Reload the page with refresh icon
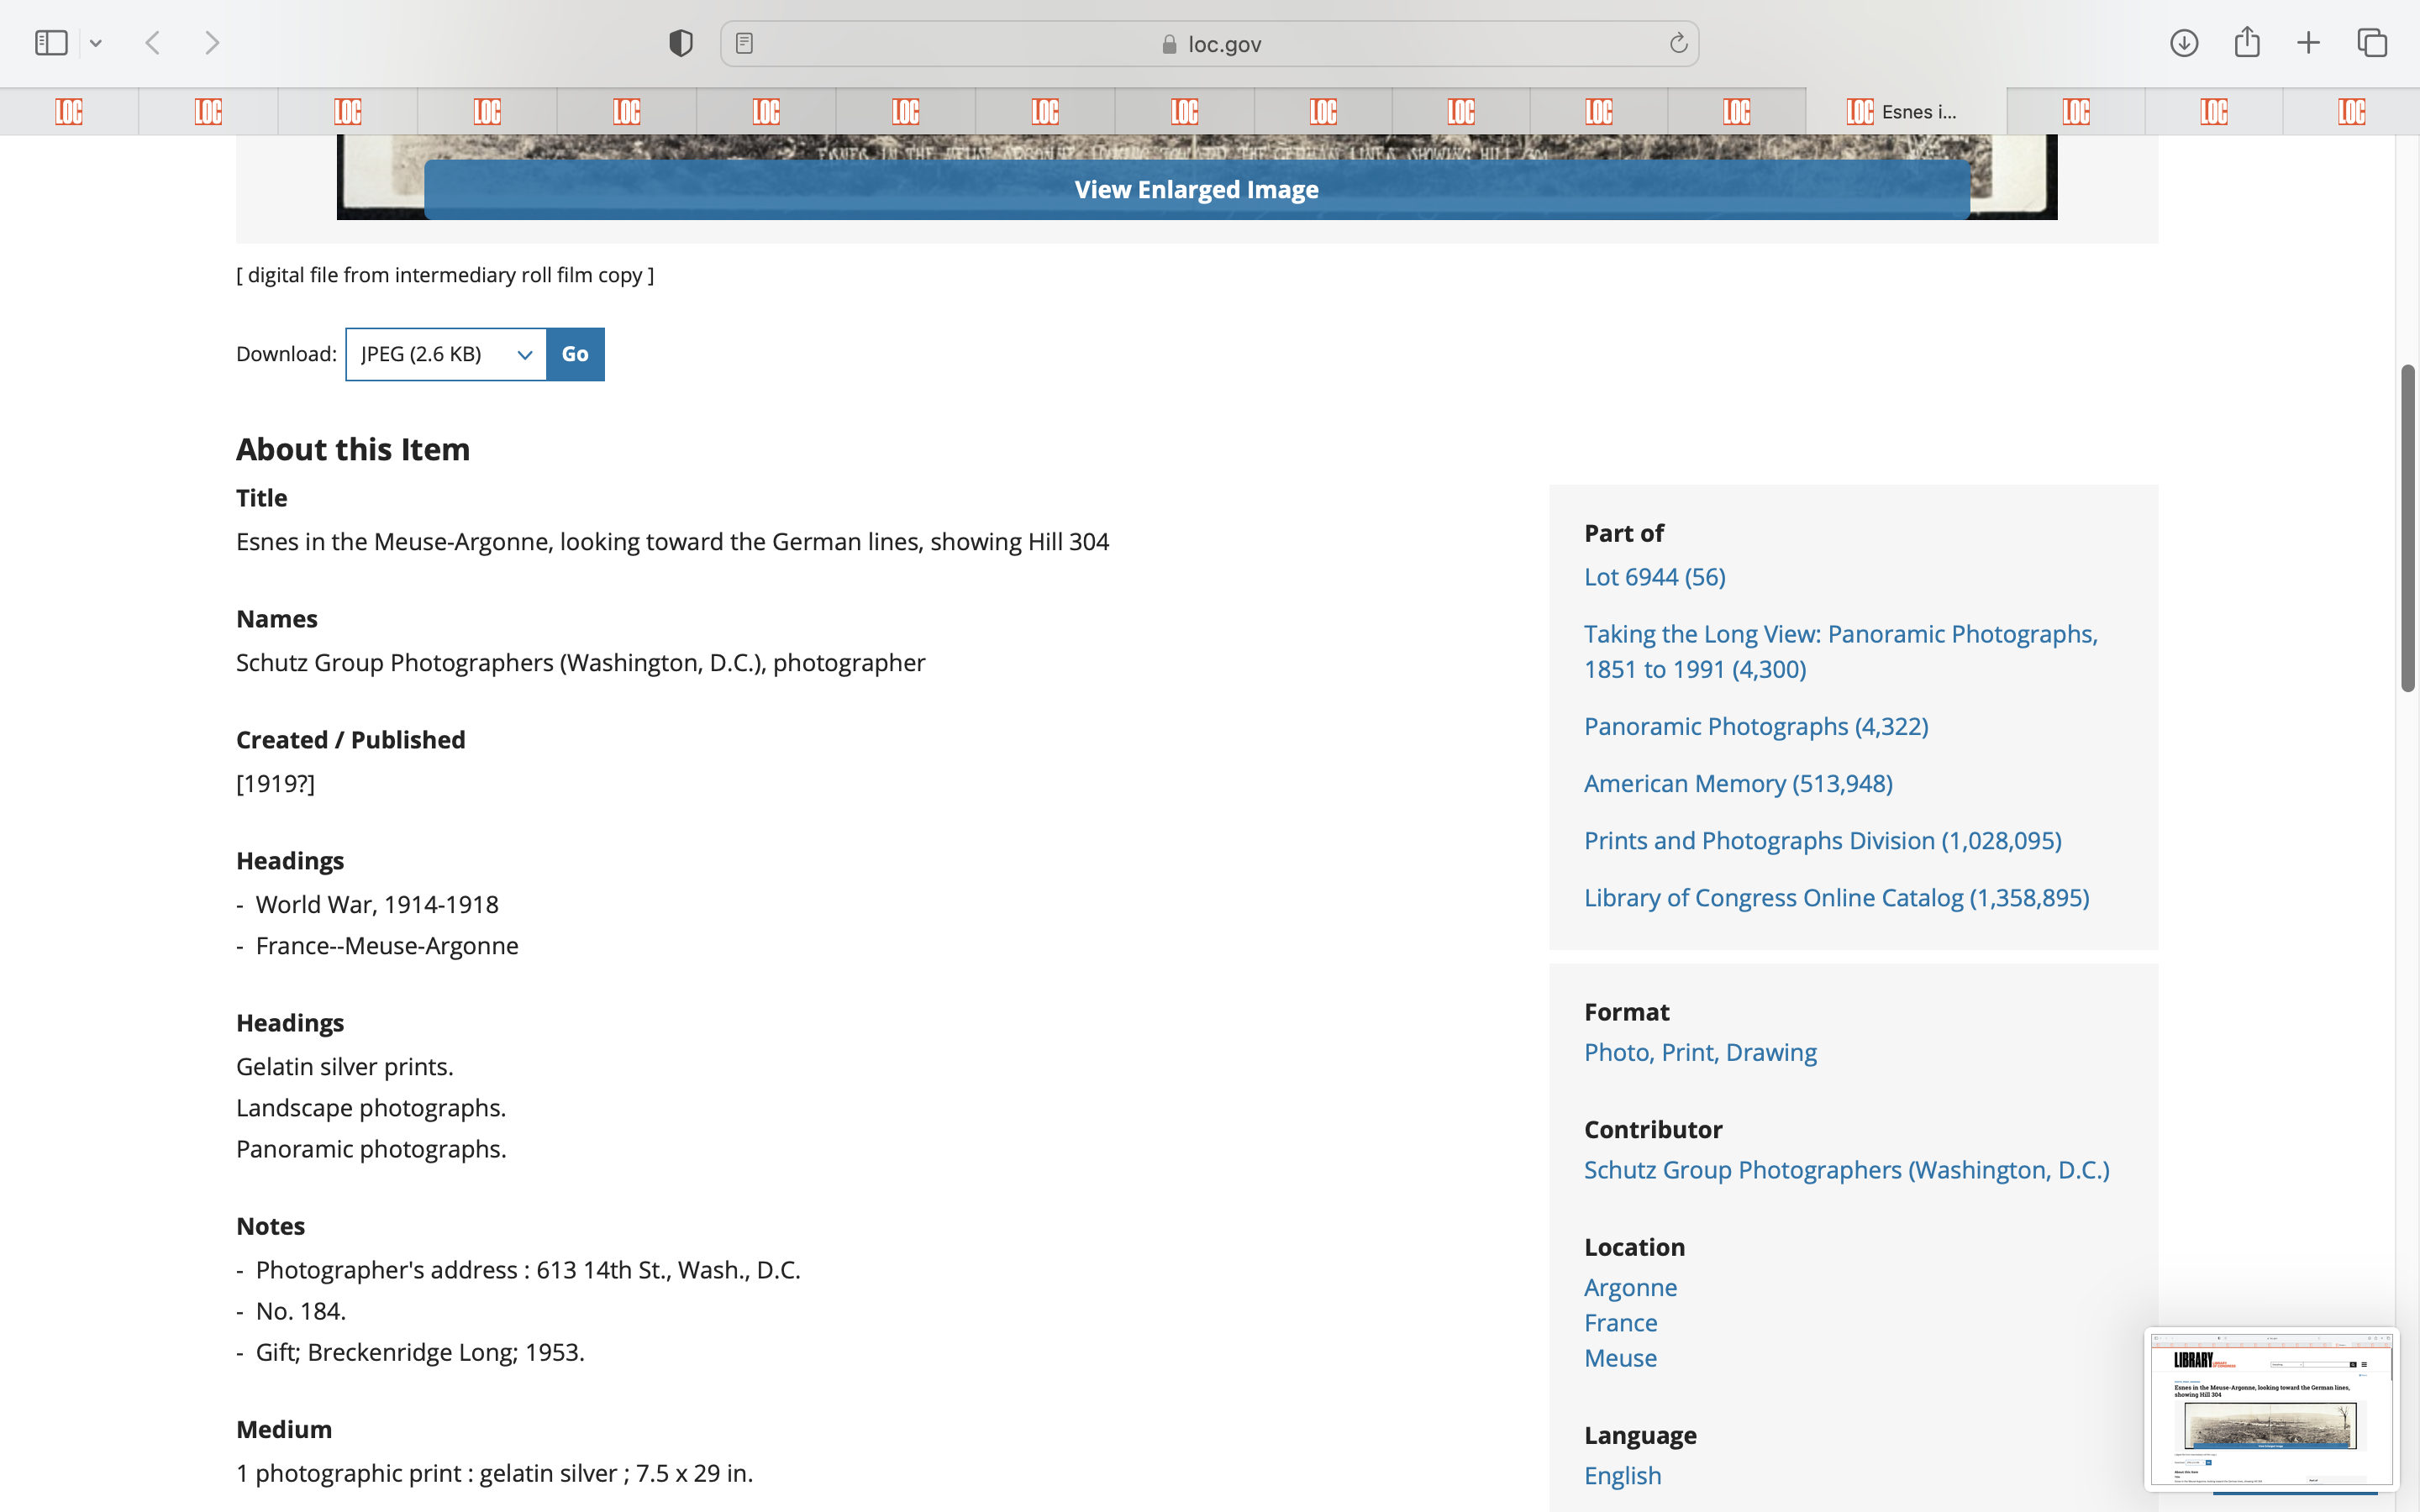This screenshot has width=2420, height=1512. click(1678, 43)
